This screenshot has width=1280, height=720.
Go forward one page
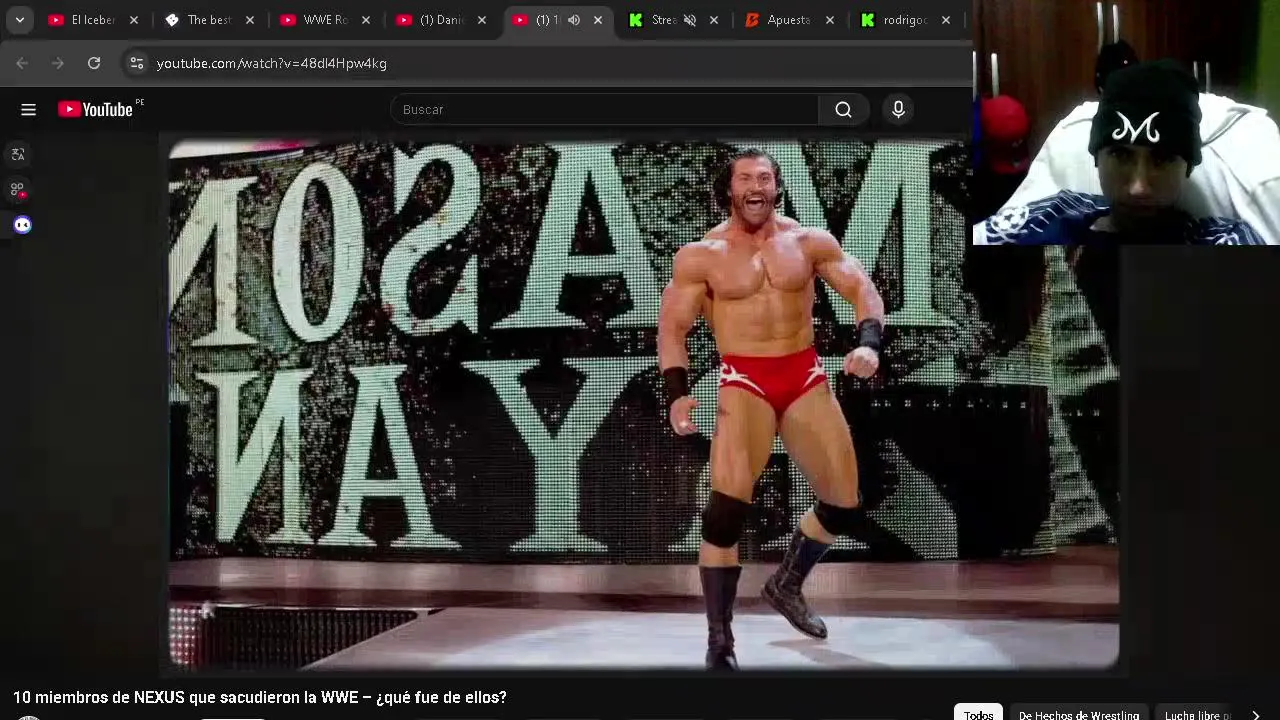[58, 63]
